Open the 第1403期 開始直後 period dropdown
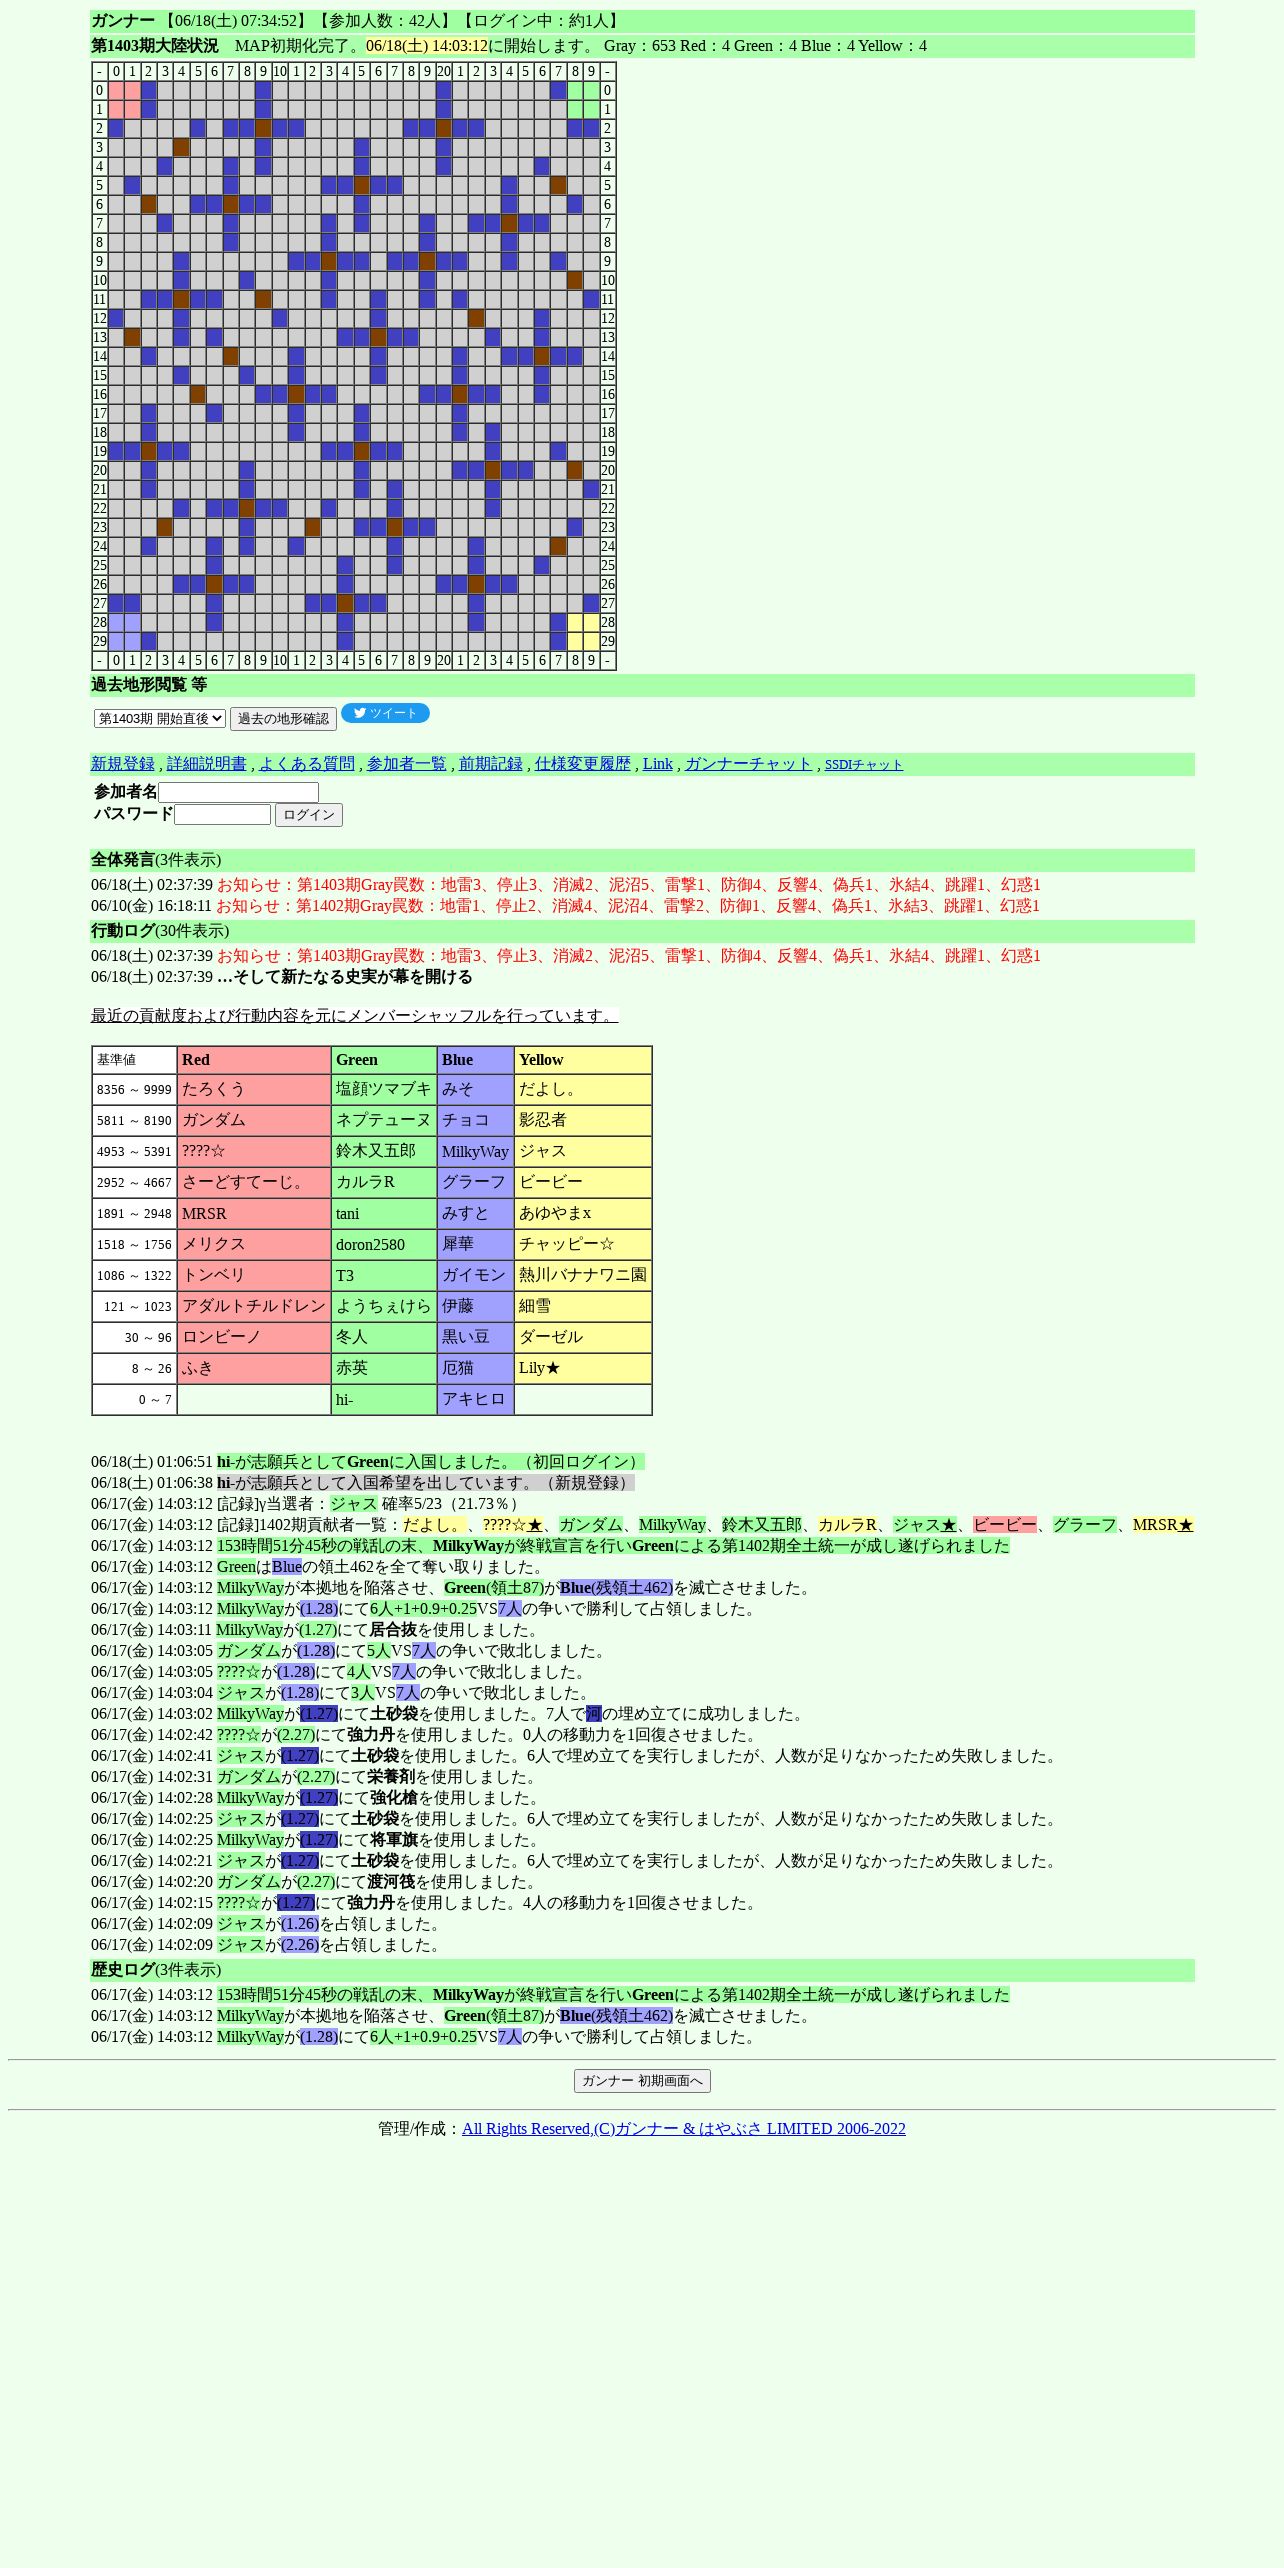 click(x=160, y=718)
